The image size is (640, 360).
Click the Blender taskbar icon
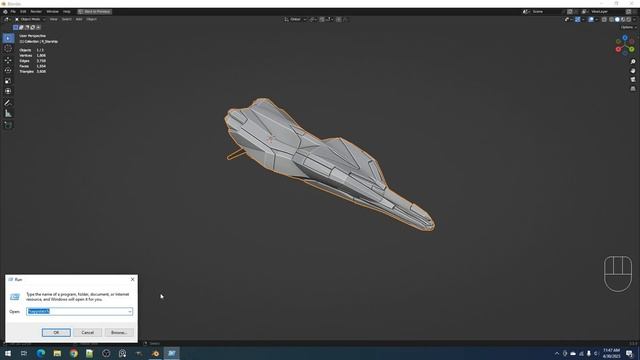(155, 353)
